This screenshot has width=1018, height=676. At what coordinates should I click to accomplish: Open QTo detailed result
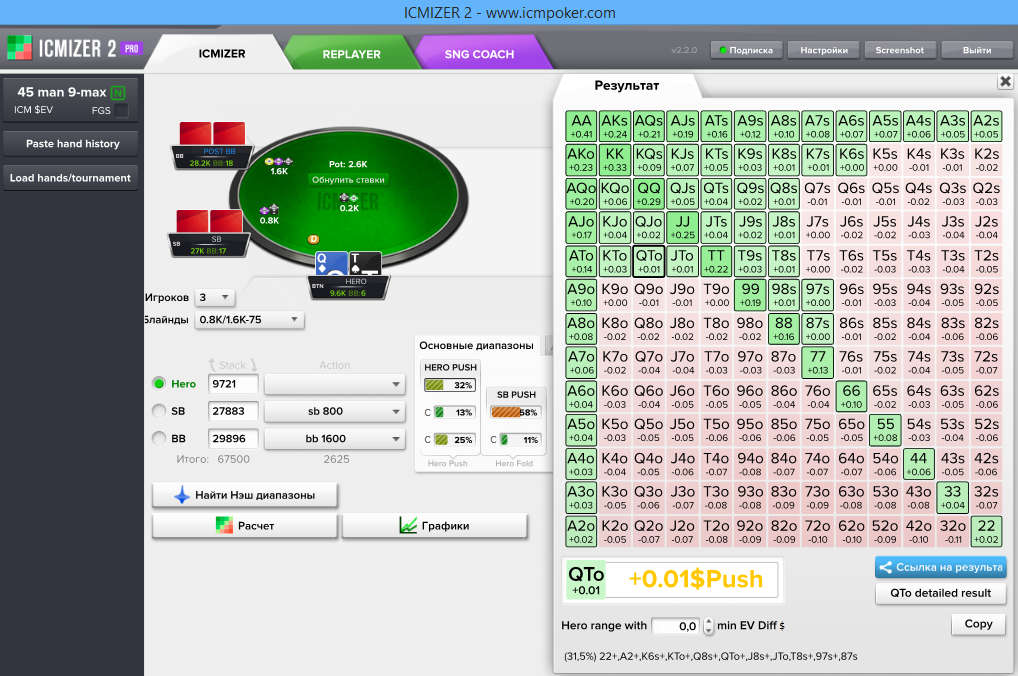pyautogui.click(x=940, y=593)
